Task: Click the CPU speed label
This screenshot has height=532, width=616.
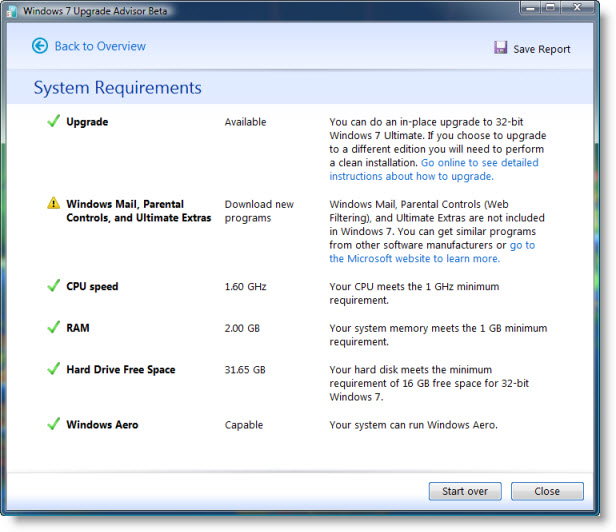Action: pyautogui.click(x=92, y=286)
